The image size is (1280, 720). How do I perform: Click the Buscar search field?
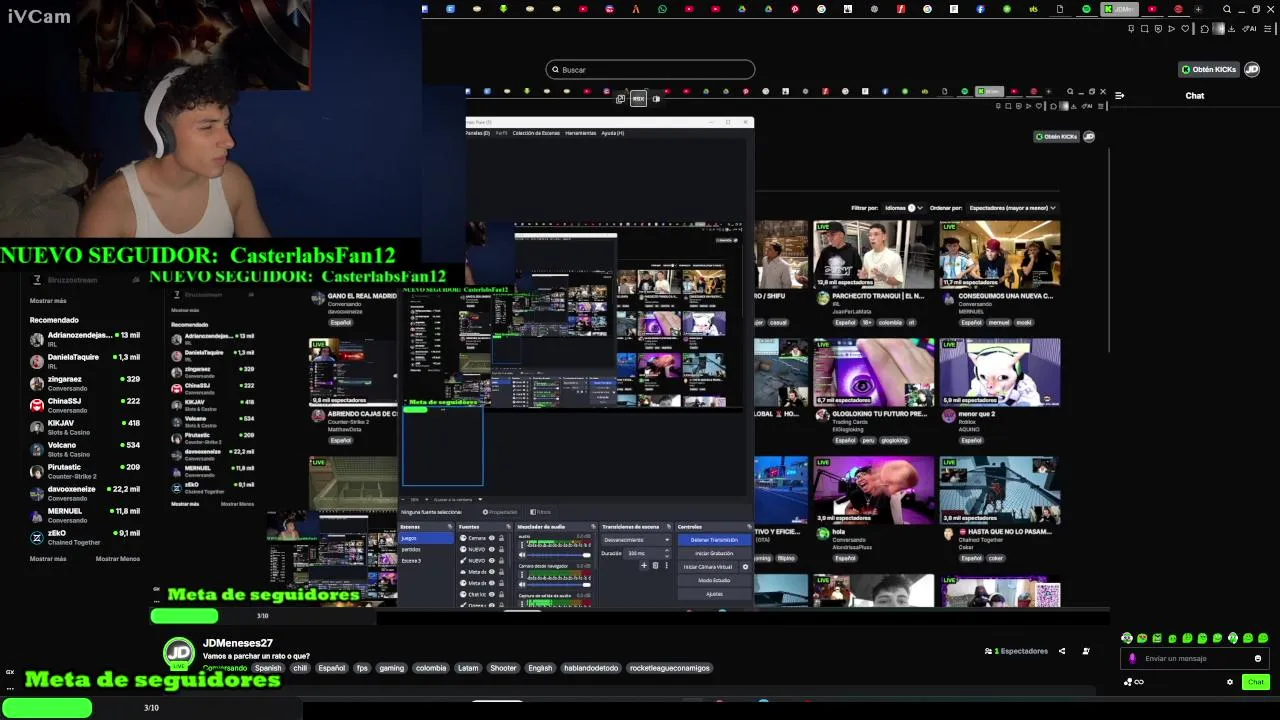[650, 69]
